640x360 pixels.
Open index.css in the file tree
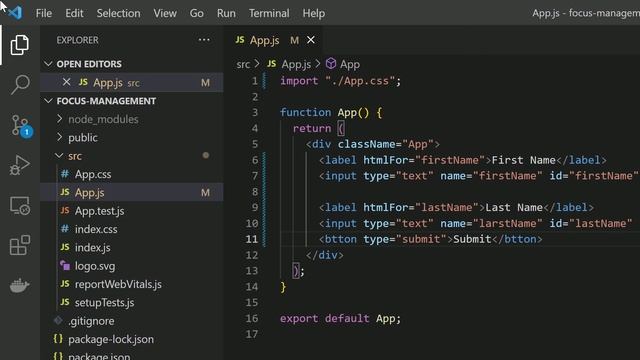pyautogui.click(x=96, y=229)
